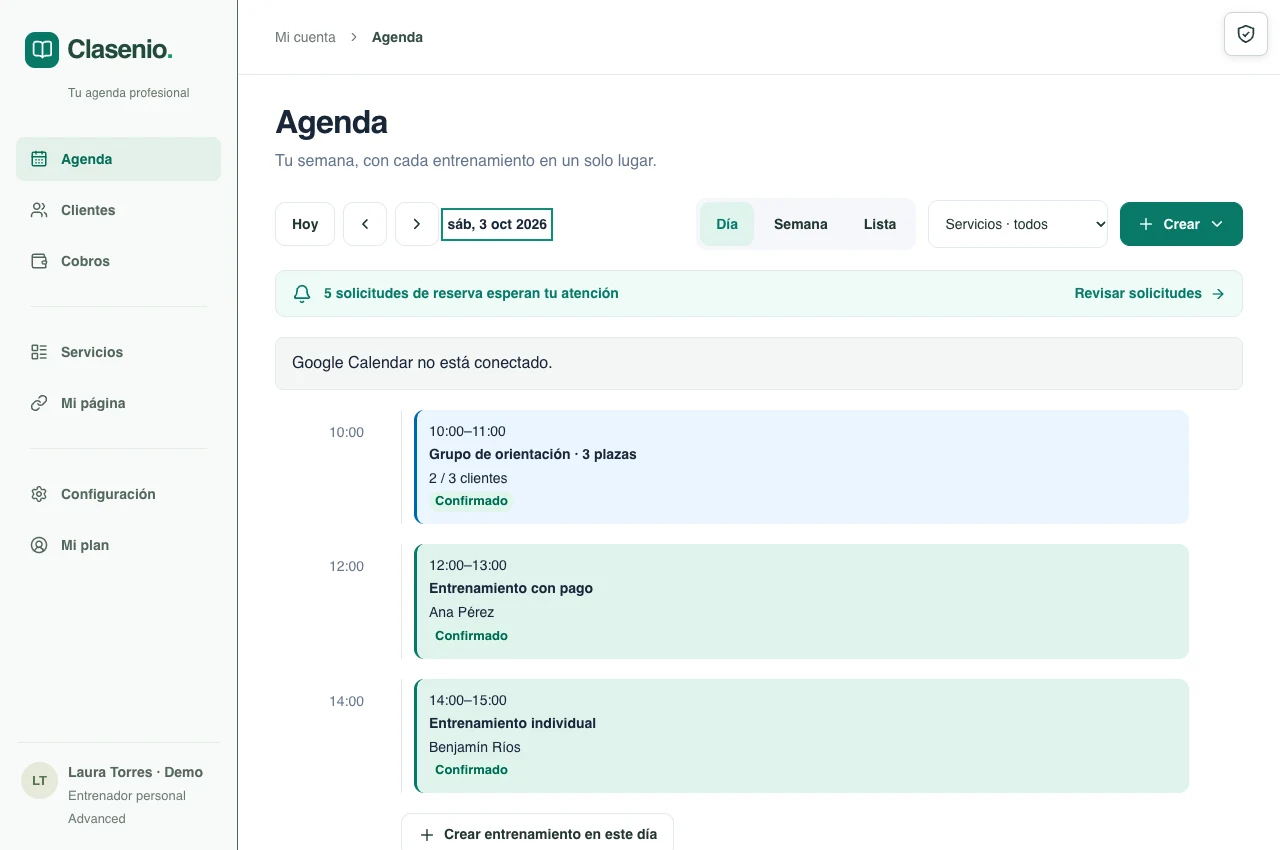Click the plus icon on the Crear button
The image size is (1280, 850).
click(1146, 224)
